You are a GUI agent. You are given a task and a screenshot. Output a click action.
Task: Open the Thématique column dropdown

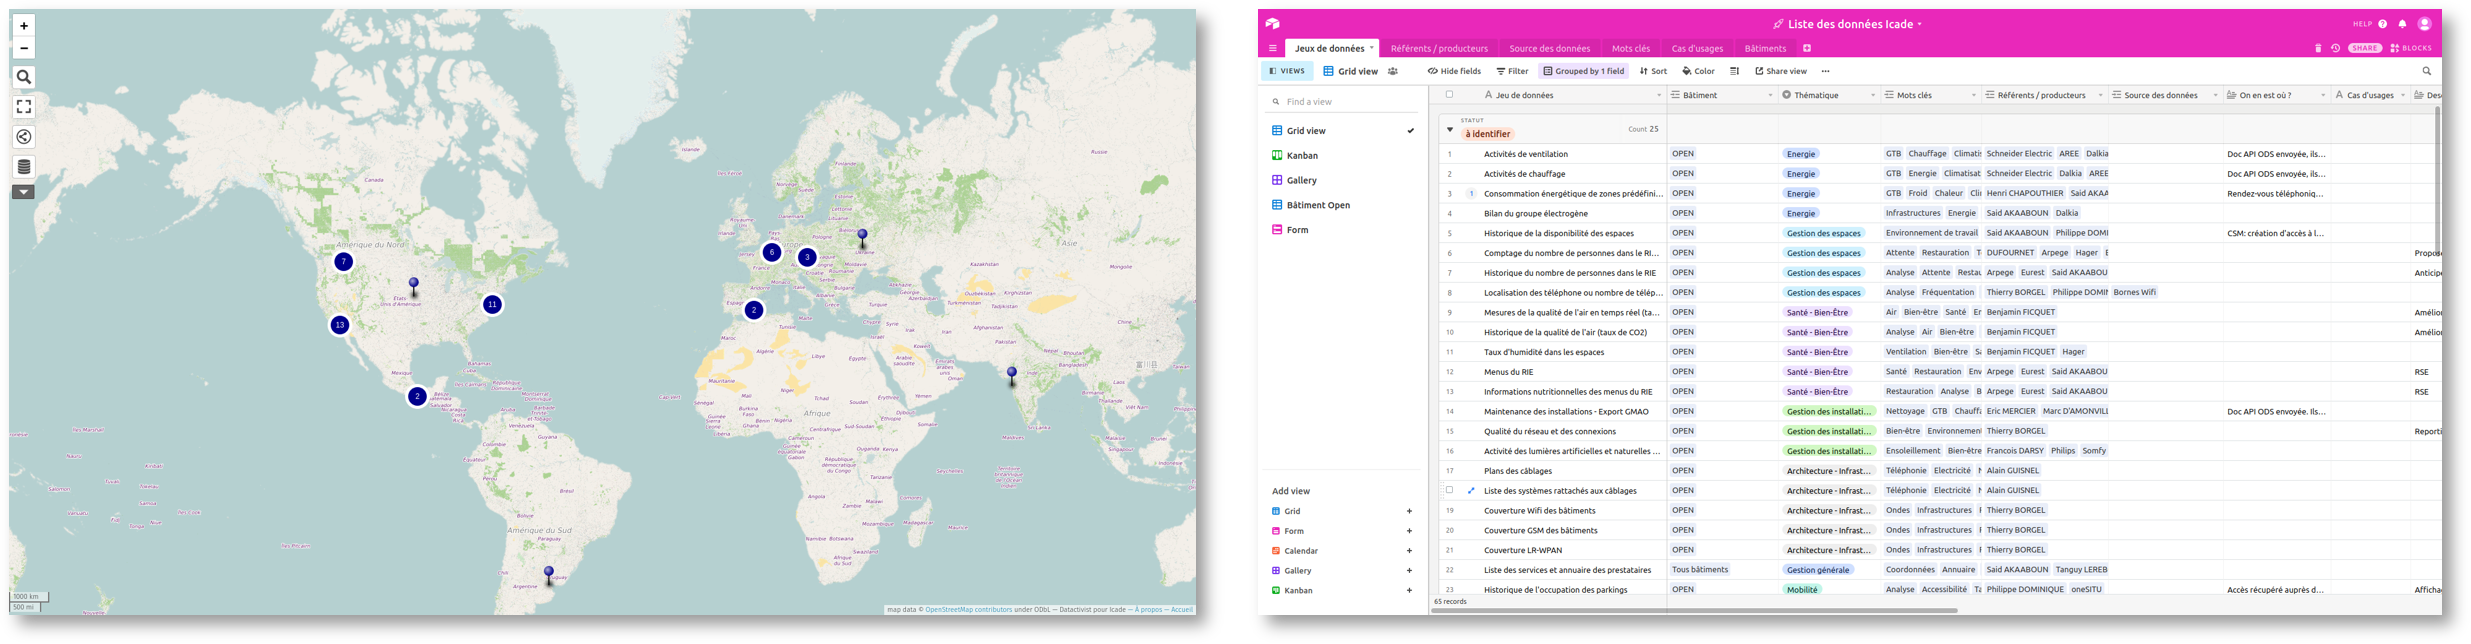pos(1873,96)
